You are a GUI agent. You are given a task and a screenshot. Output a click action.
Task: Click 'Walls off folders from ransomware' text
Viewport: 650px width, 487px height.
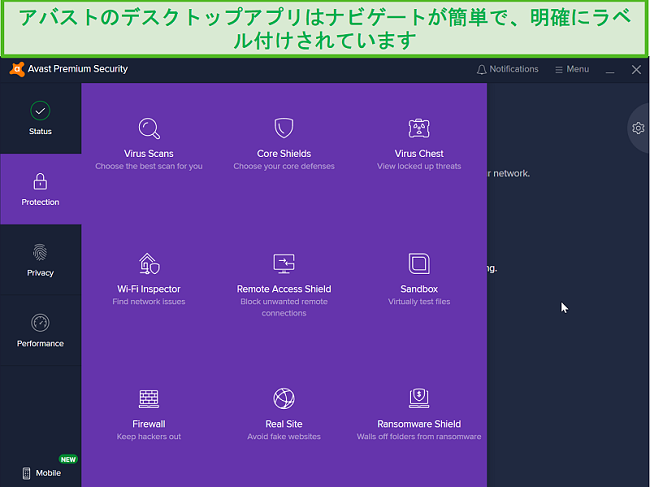(x=419, y=437)
